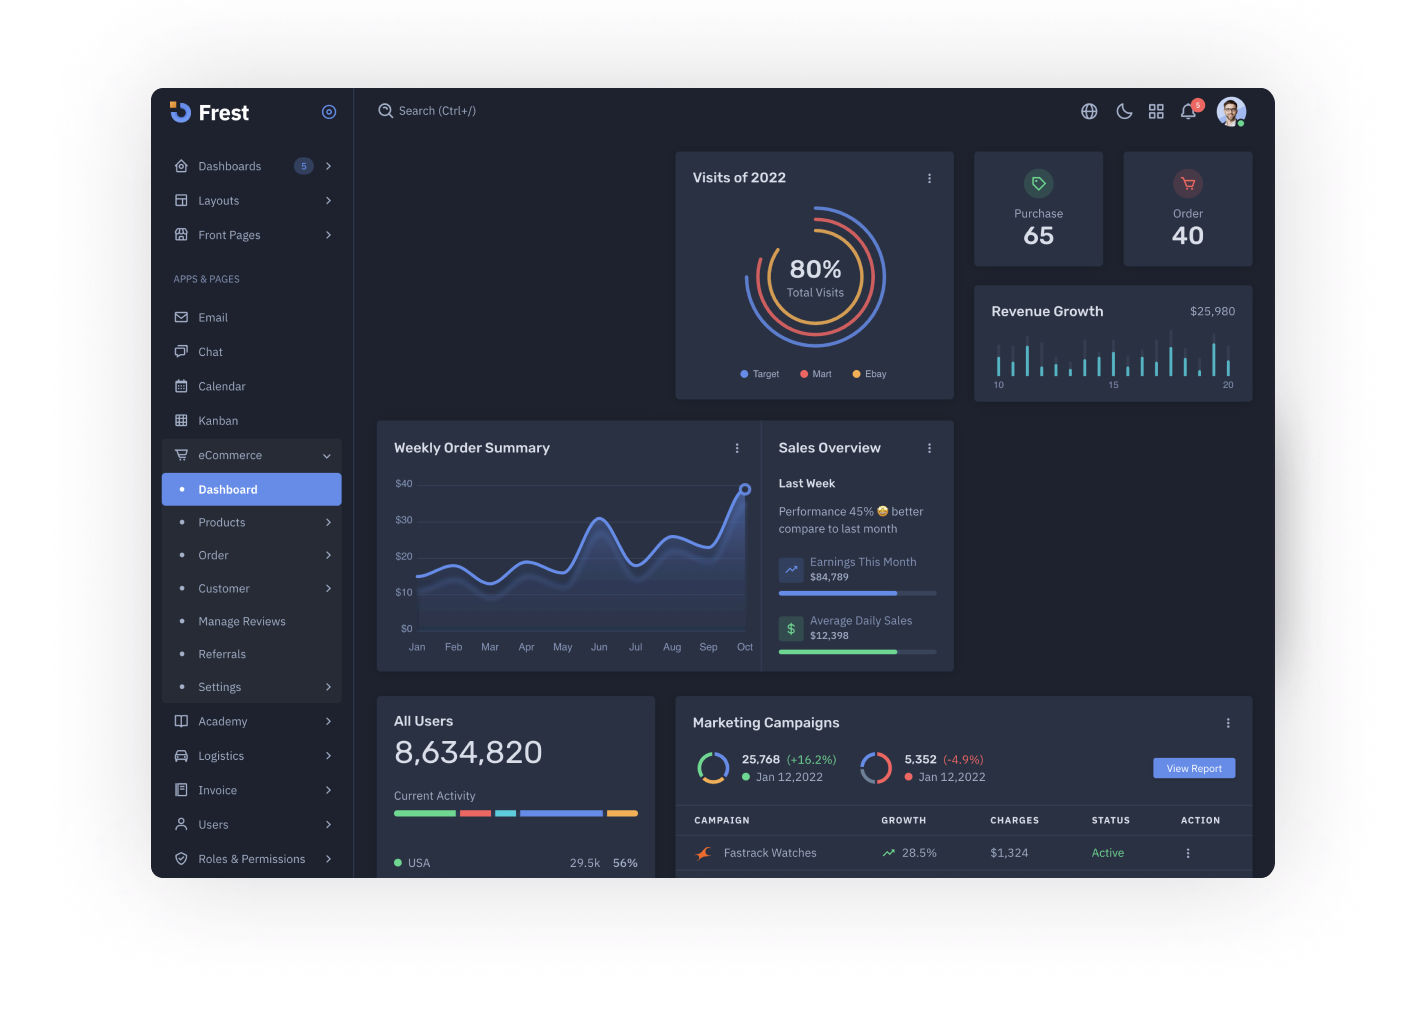Collapse the eCommerce section
The image size is (1425, 1018).
[x=326, y=455]
